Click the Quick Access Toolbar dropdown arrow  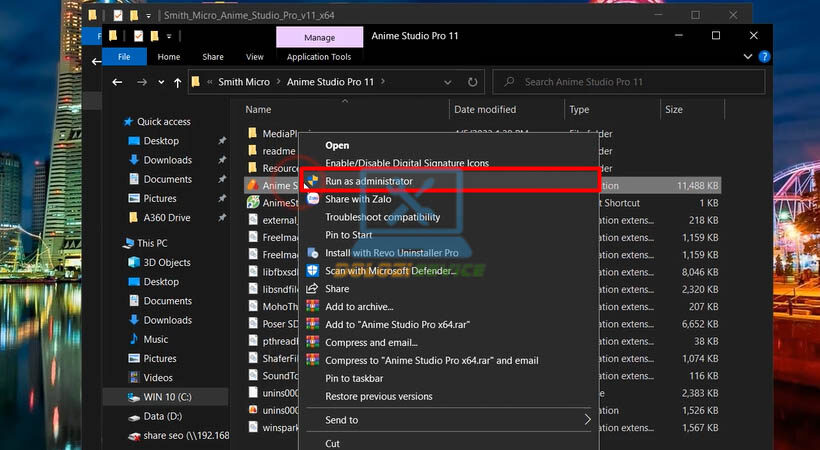point(169,36)
